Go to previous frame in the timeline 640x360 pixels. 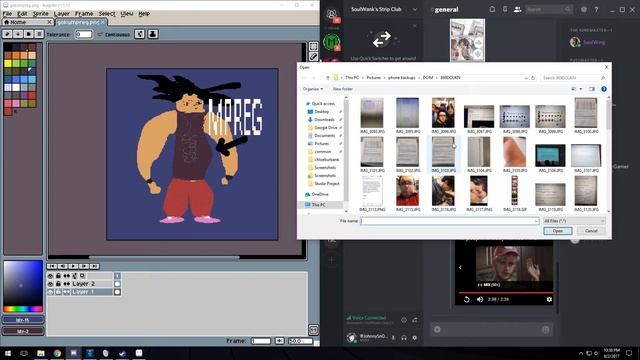coord(62,266)
